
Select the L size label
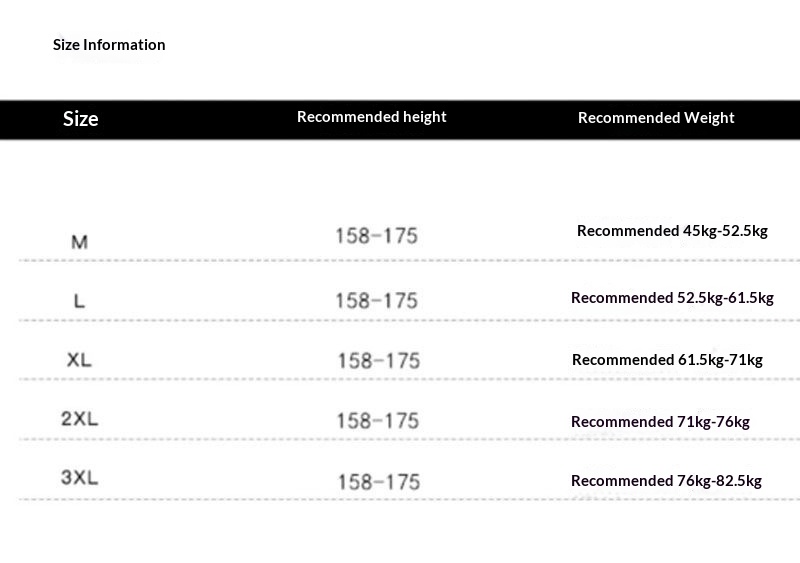click(80, 301)
